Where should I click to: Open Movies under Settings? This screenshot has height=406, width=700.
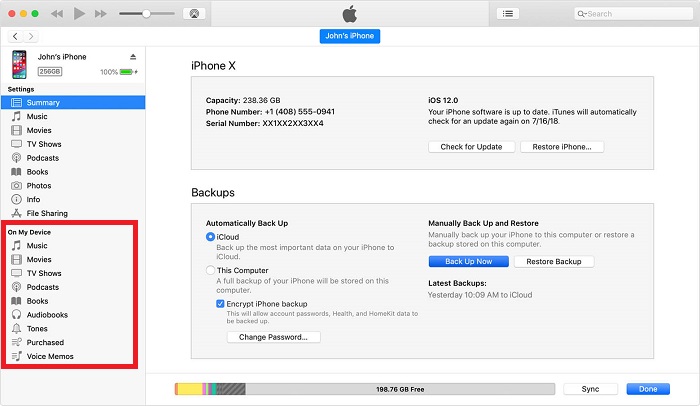(73, 130)
